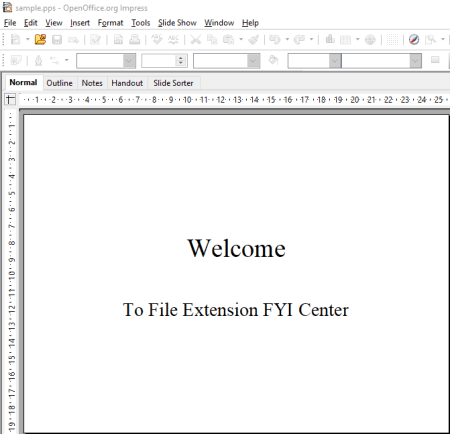The width and height of the screenshot is (450, 434).
Task: Click the Area paint bucket icon
Action: click(273, 61)
